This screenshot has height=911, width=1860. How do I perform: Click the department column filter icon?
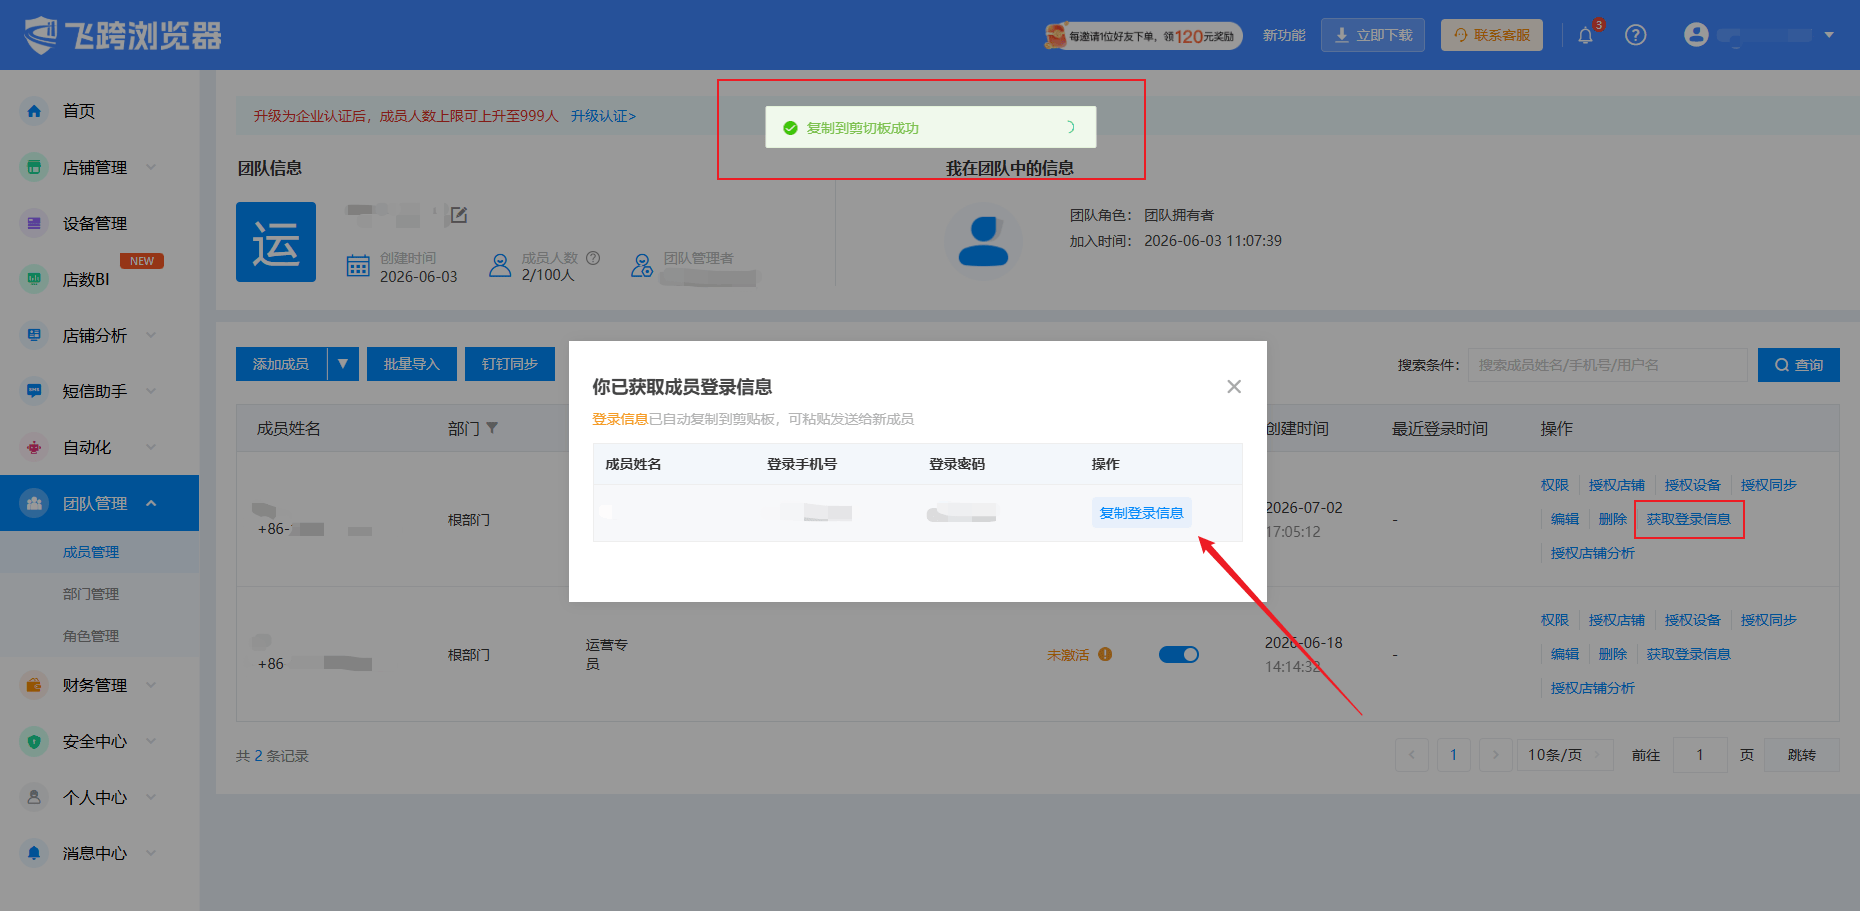coord(492,428)
